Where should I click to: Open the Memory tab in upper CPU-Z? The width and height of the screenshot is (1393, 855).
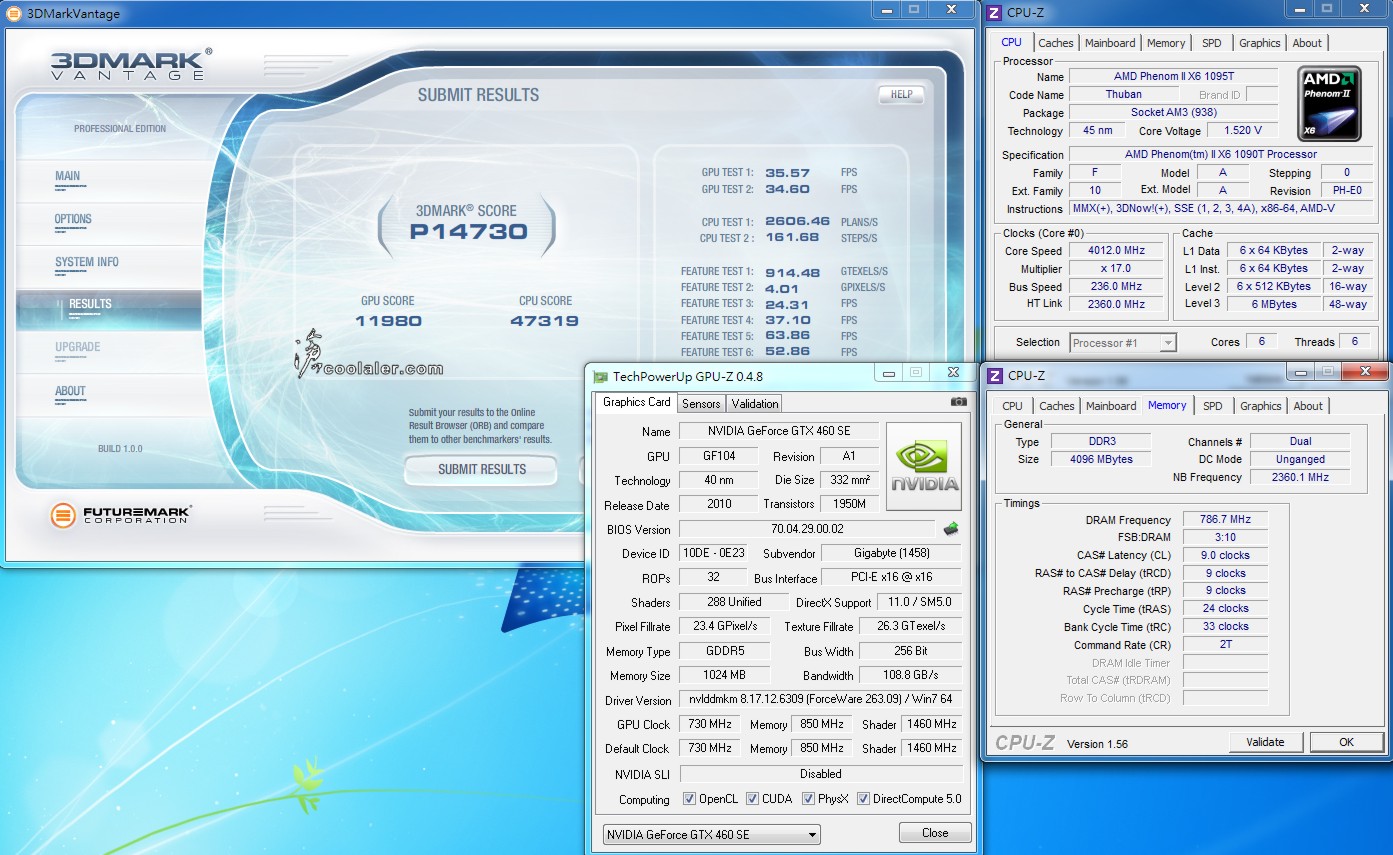[x=1166, y=43]
